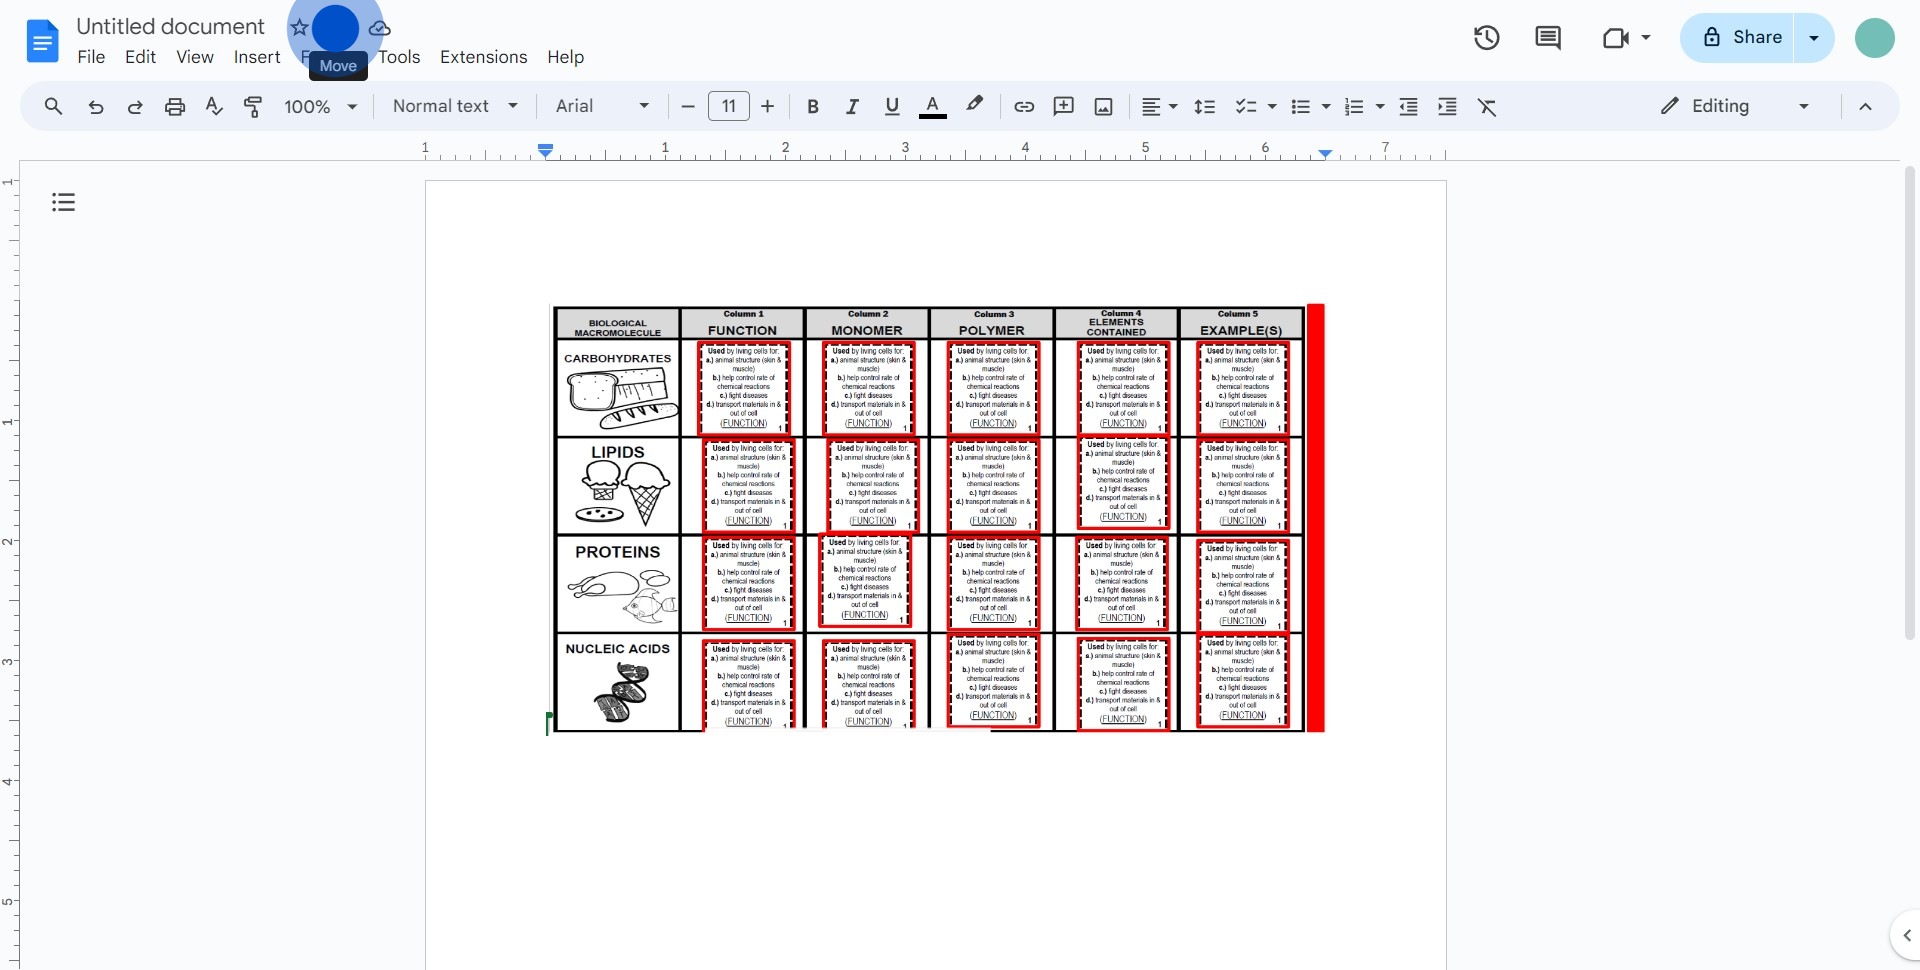The image size is (1920, 970).
Task: Open version history clock icon
Action: [x=1486, y=38]
